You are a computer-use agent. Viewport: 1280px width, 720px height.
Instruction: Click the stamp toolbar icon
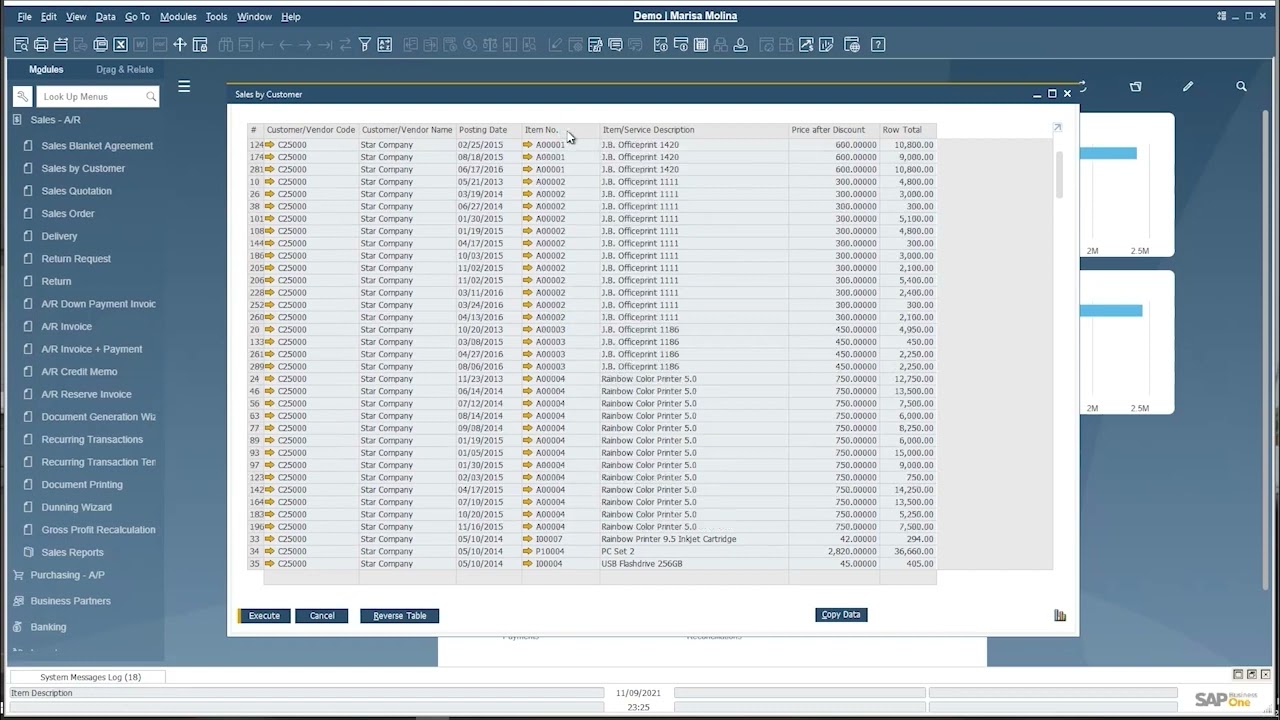click(x=740, y=45)
